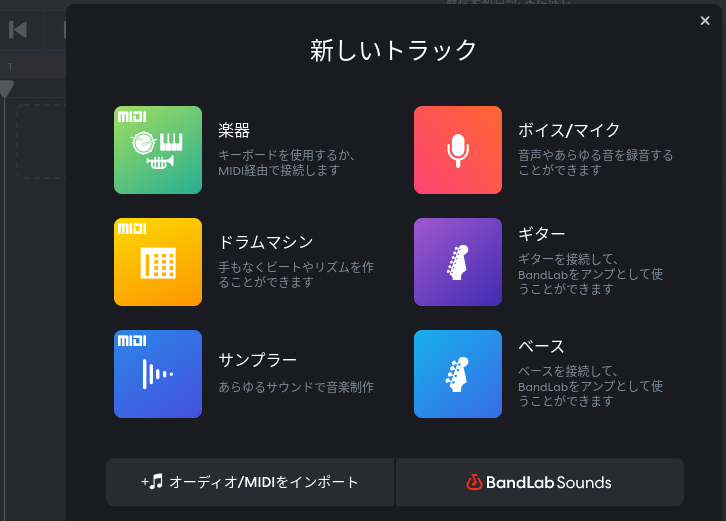Pick the purple ギター guitar headstock icon
The width and height of the screenshot is (726, 521).
pos(458,262)
